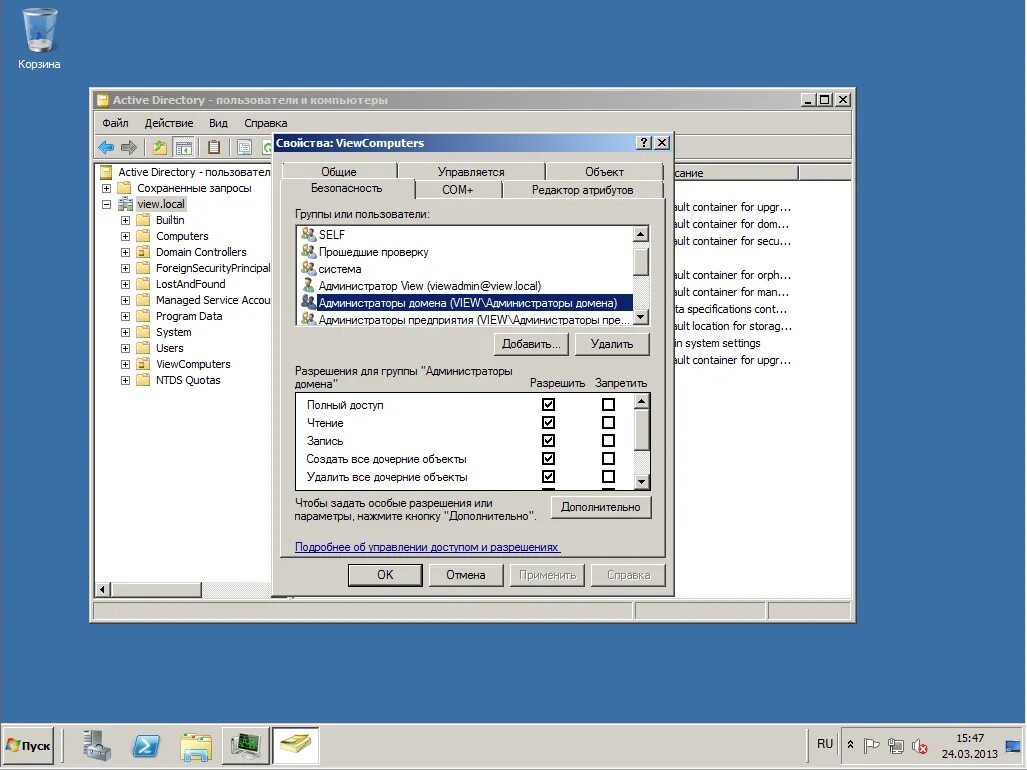
Task: Click the Дополнительно button
Action: [601, 507]
